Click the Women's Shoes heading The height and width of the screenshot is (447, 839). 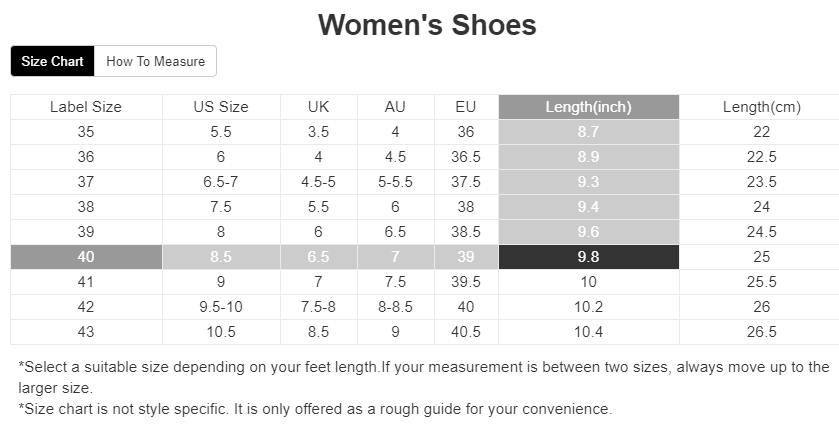point(427,25)
